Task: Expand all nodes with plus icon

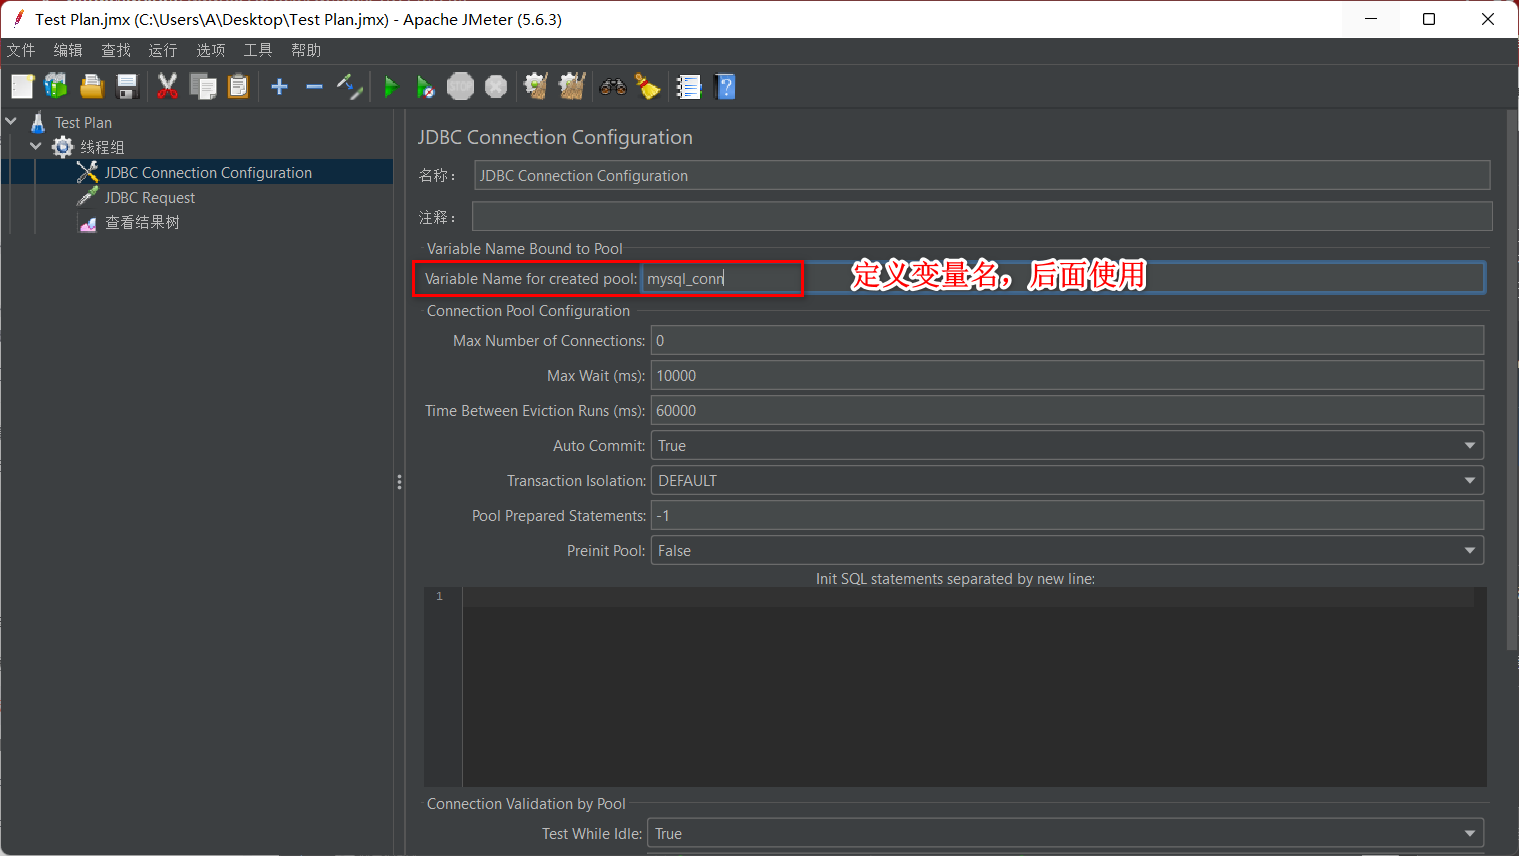Action: (279, 87)
